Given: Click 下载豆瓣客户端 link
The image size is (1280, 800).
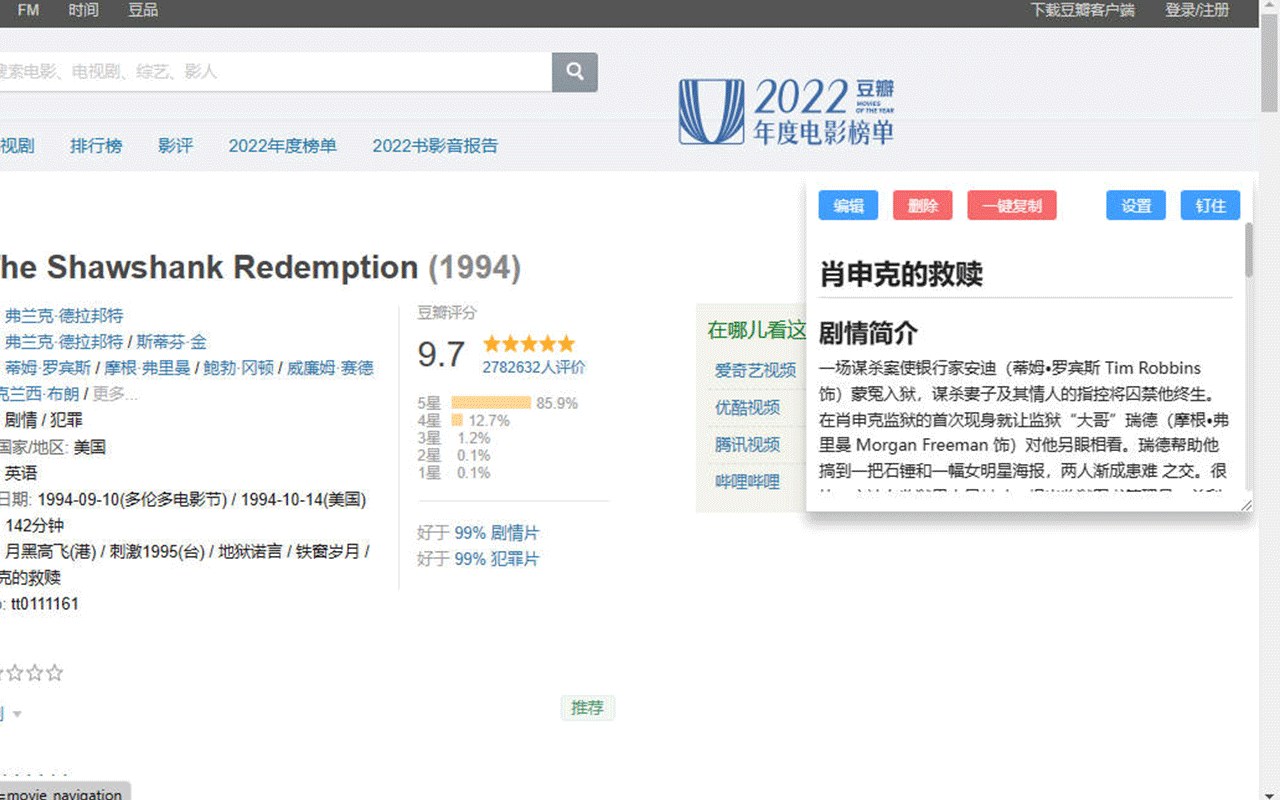Looking at the screenshot, I should pyautogui.click(x=1083, y=10).
